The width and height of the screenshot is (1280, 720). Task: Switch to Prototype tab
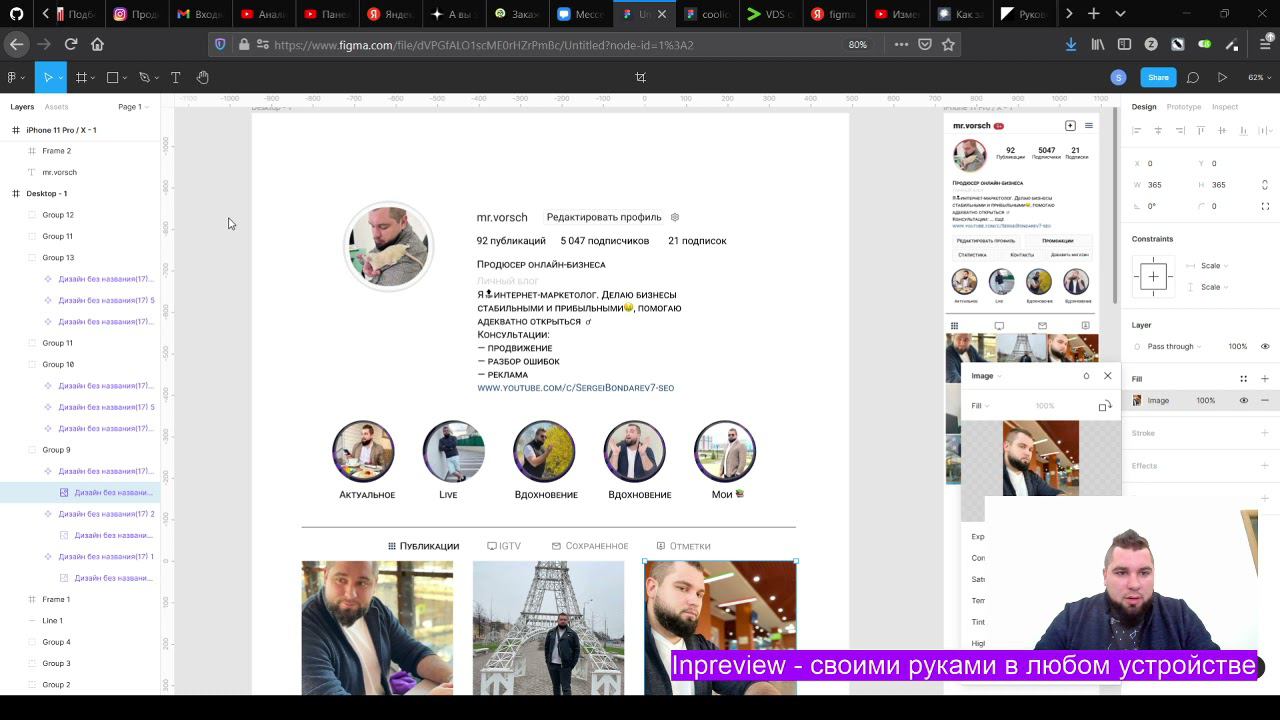click(x=1184, y=107)
